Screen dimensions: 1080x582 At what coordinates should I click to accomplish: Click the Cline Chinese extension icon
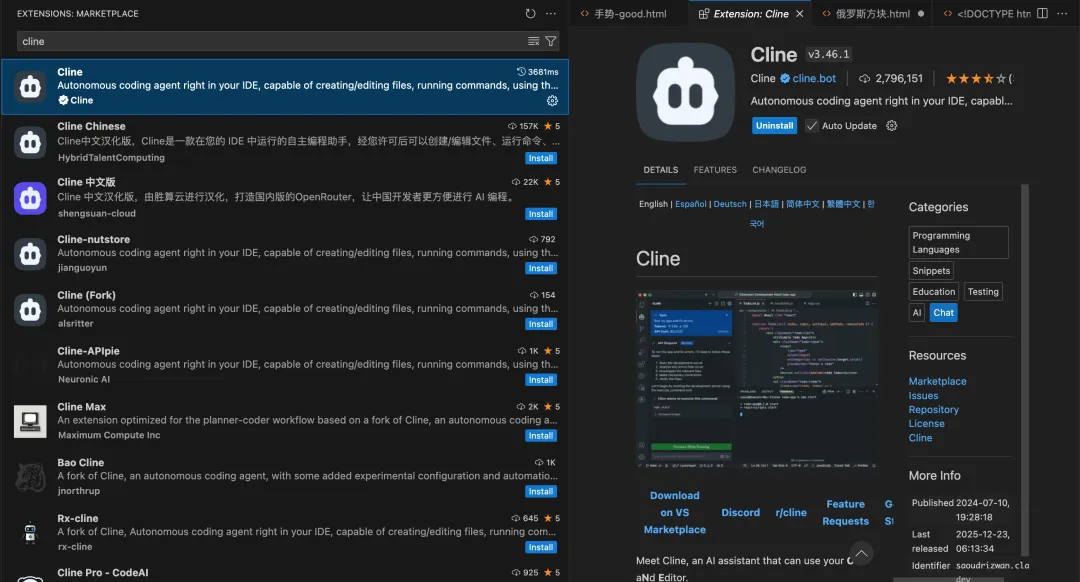[x=30, y=143]
